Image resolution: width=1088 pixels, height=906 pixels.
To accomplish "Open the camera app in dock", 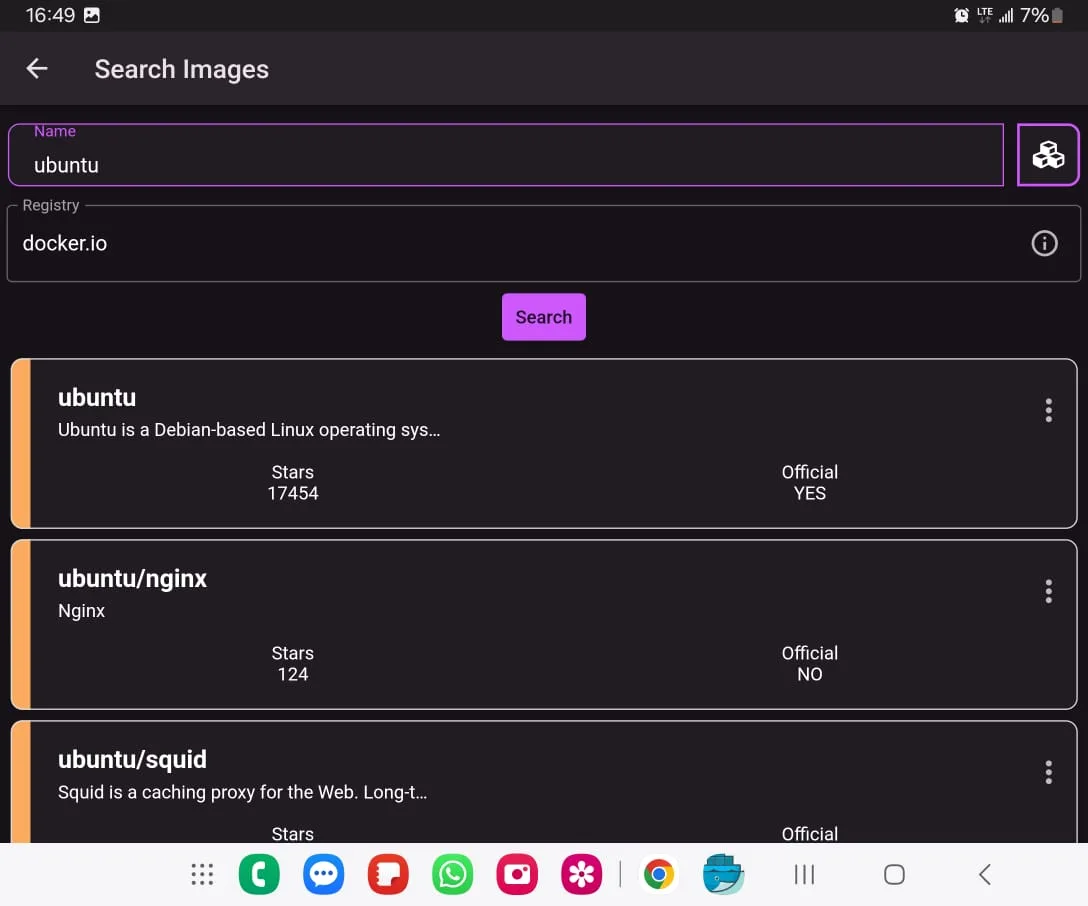I will pyautogui.click(x=517, y=874).
